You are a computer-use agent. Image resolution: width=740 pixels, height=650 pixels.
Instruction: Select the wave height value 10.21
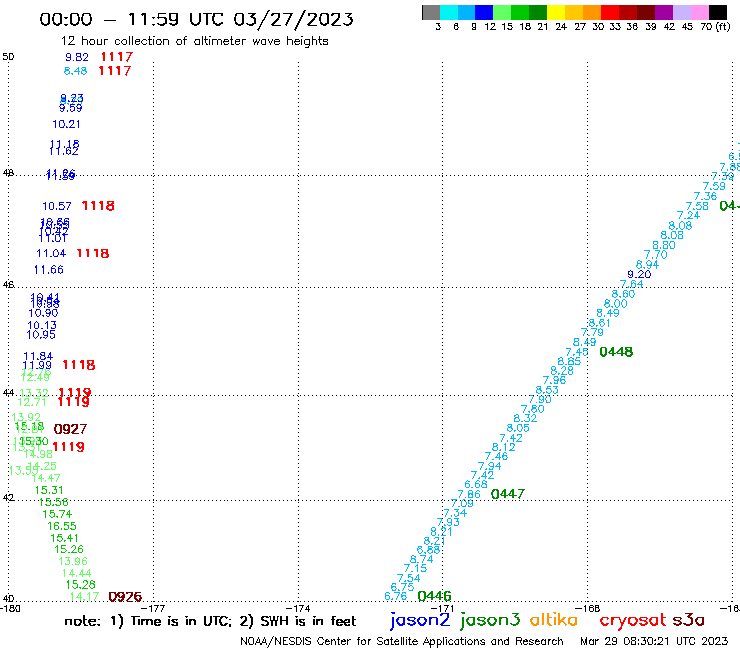(x=66, y=124)
